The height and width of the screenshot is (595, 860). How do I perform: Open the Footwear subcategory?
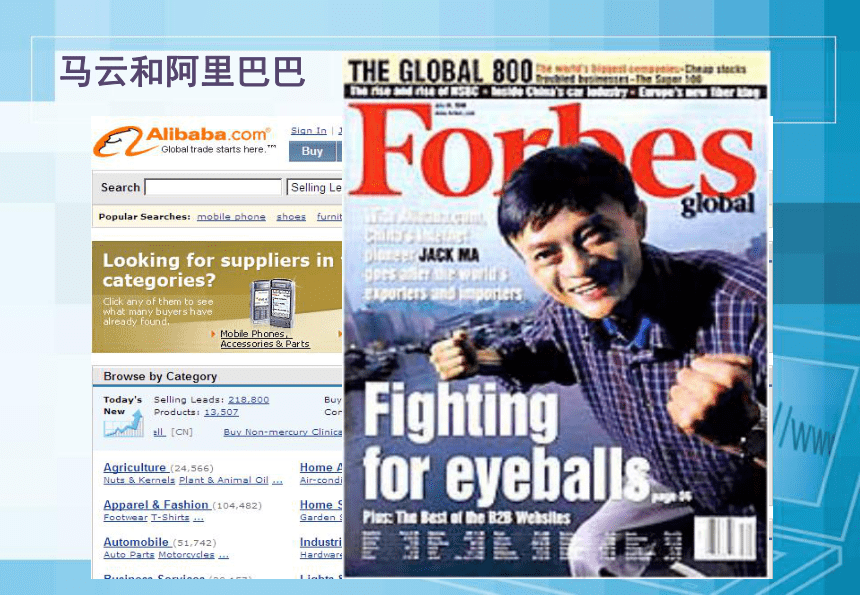(x=125, y=518)
